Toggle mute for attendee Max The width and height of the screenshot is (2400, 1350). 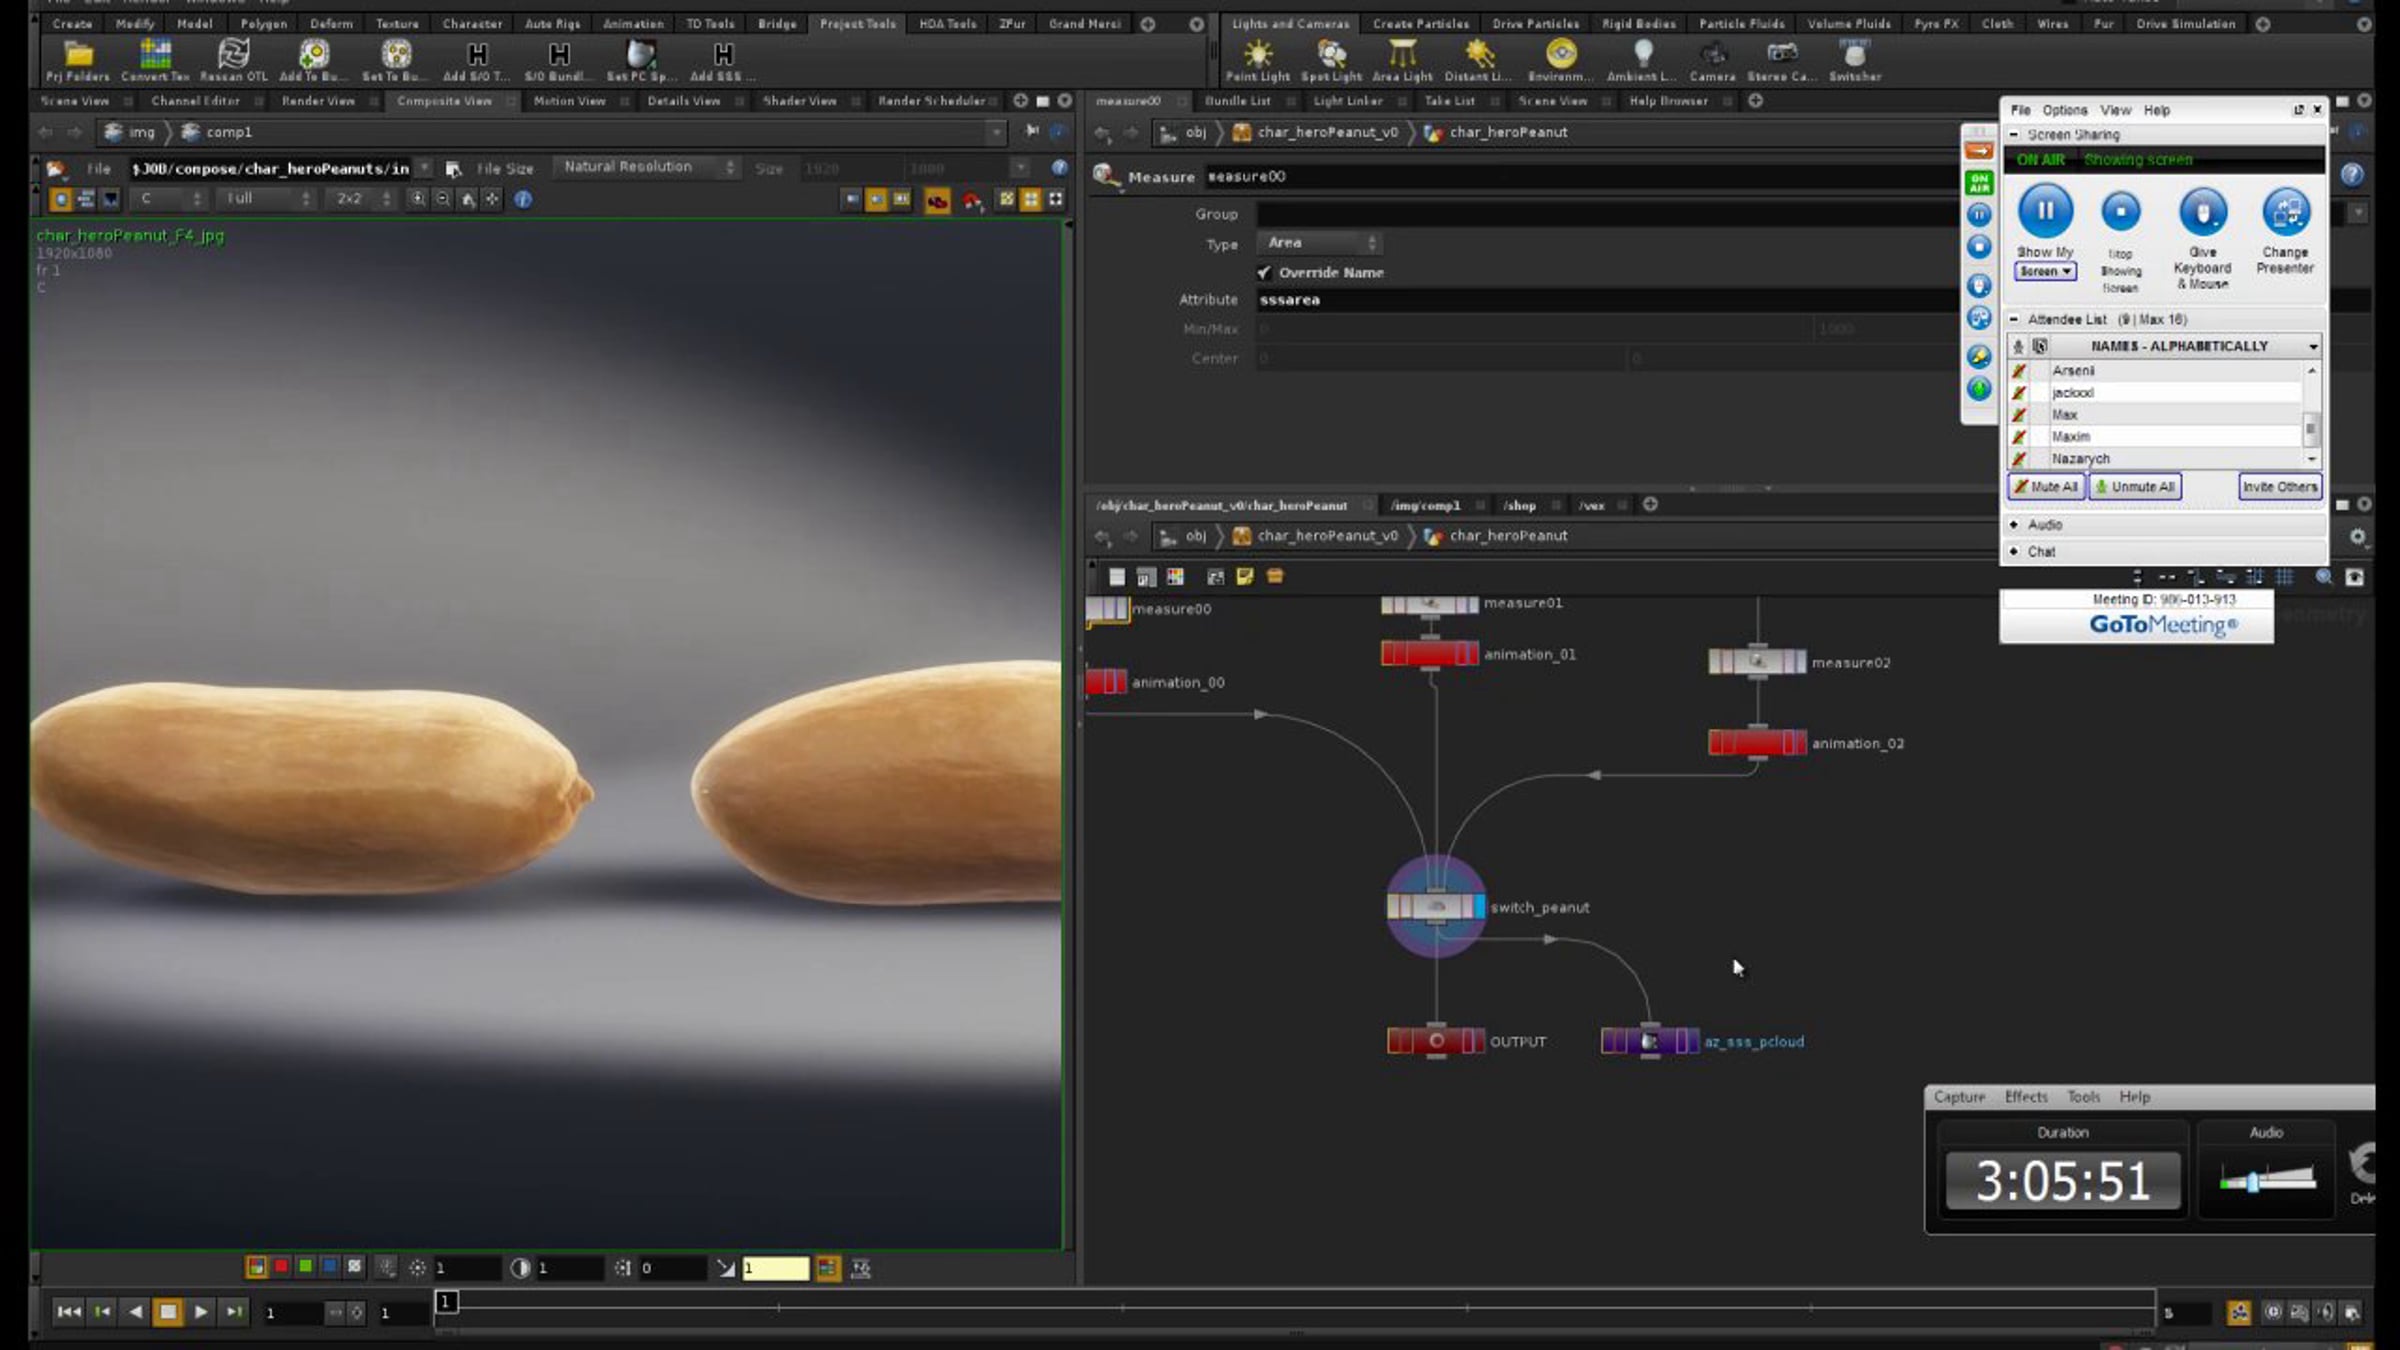[x=2019, y=415]
